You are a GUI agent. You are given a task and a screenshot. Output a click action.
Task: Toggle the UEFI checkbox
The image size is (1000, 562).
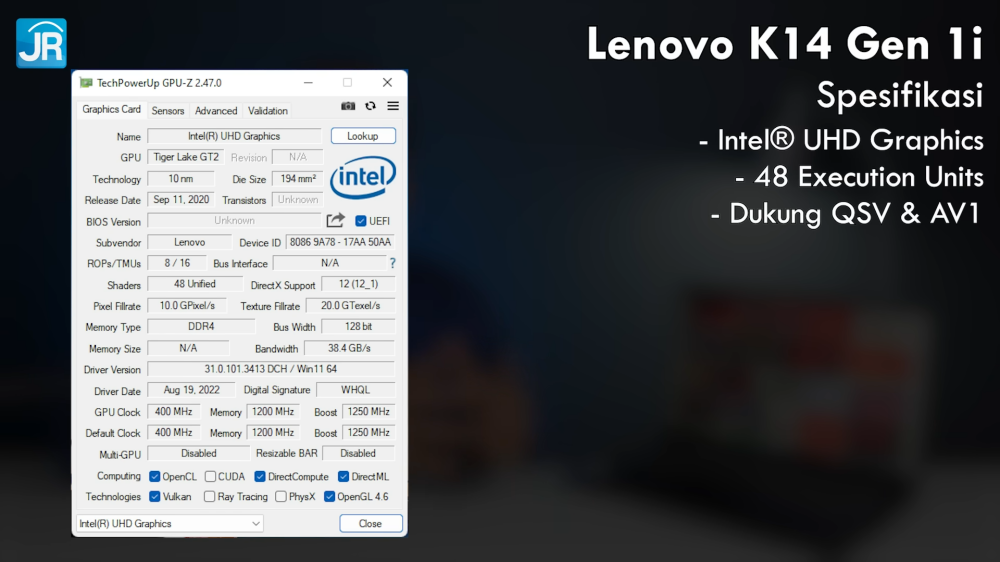(x=361, y=221)
